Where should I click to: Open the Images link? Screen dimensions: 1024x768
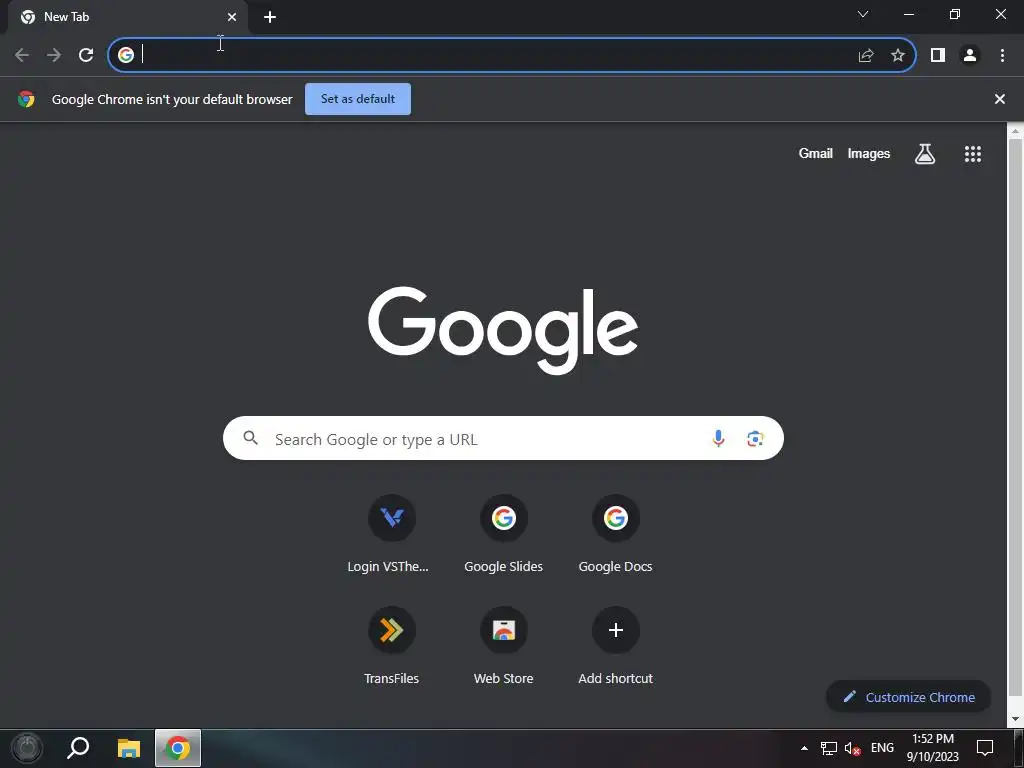pyautogui.click(x=869, y=153)
